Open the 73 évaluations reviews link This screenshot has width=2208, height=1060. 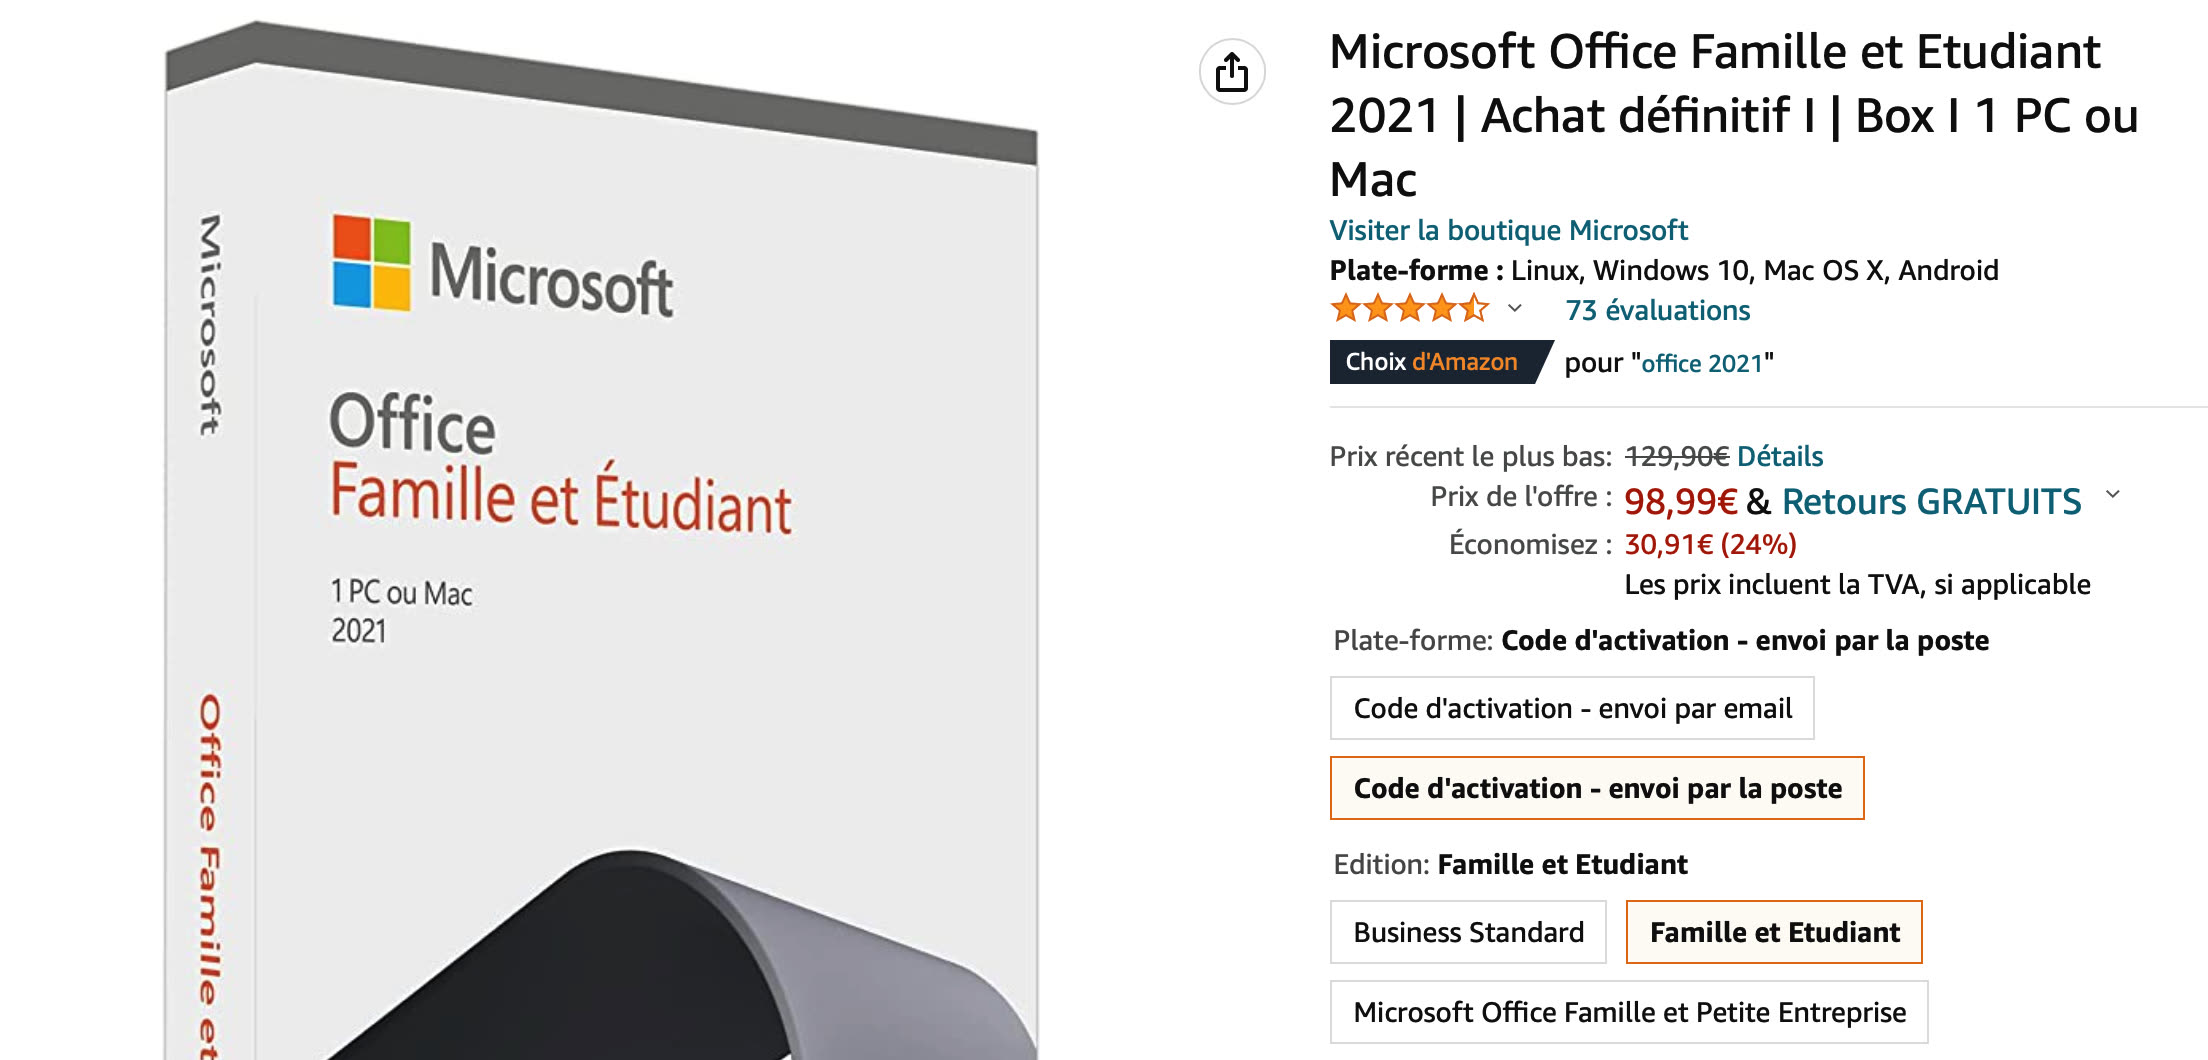[1657, 311]
